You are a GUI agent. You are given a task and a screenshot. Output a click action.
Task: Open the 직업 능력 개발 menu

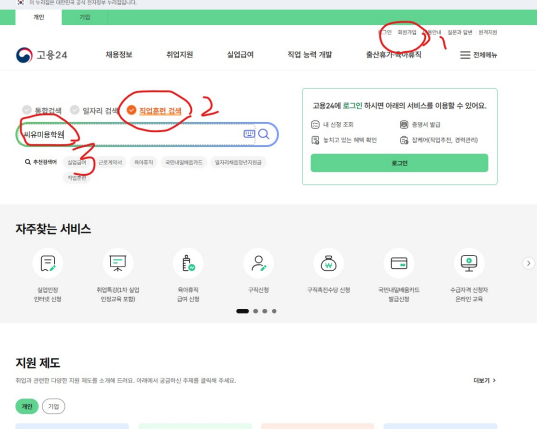point(310,55)
